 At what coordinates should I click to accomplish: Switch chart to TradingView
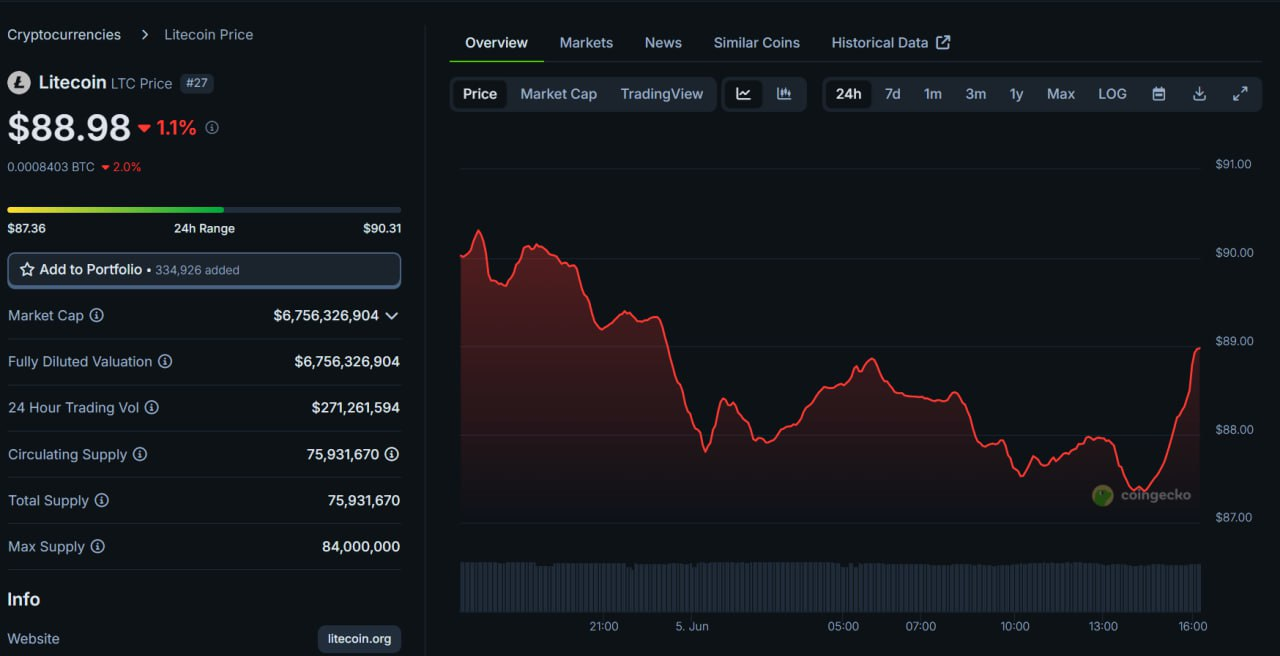click(662, 94)
